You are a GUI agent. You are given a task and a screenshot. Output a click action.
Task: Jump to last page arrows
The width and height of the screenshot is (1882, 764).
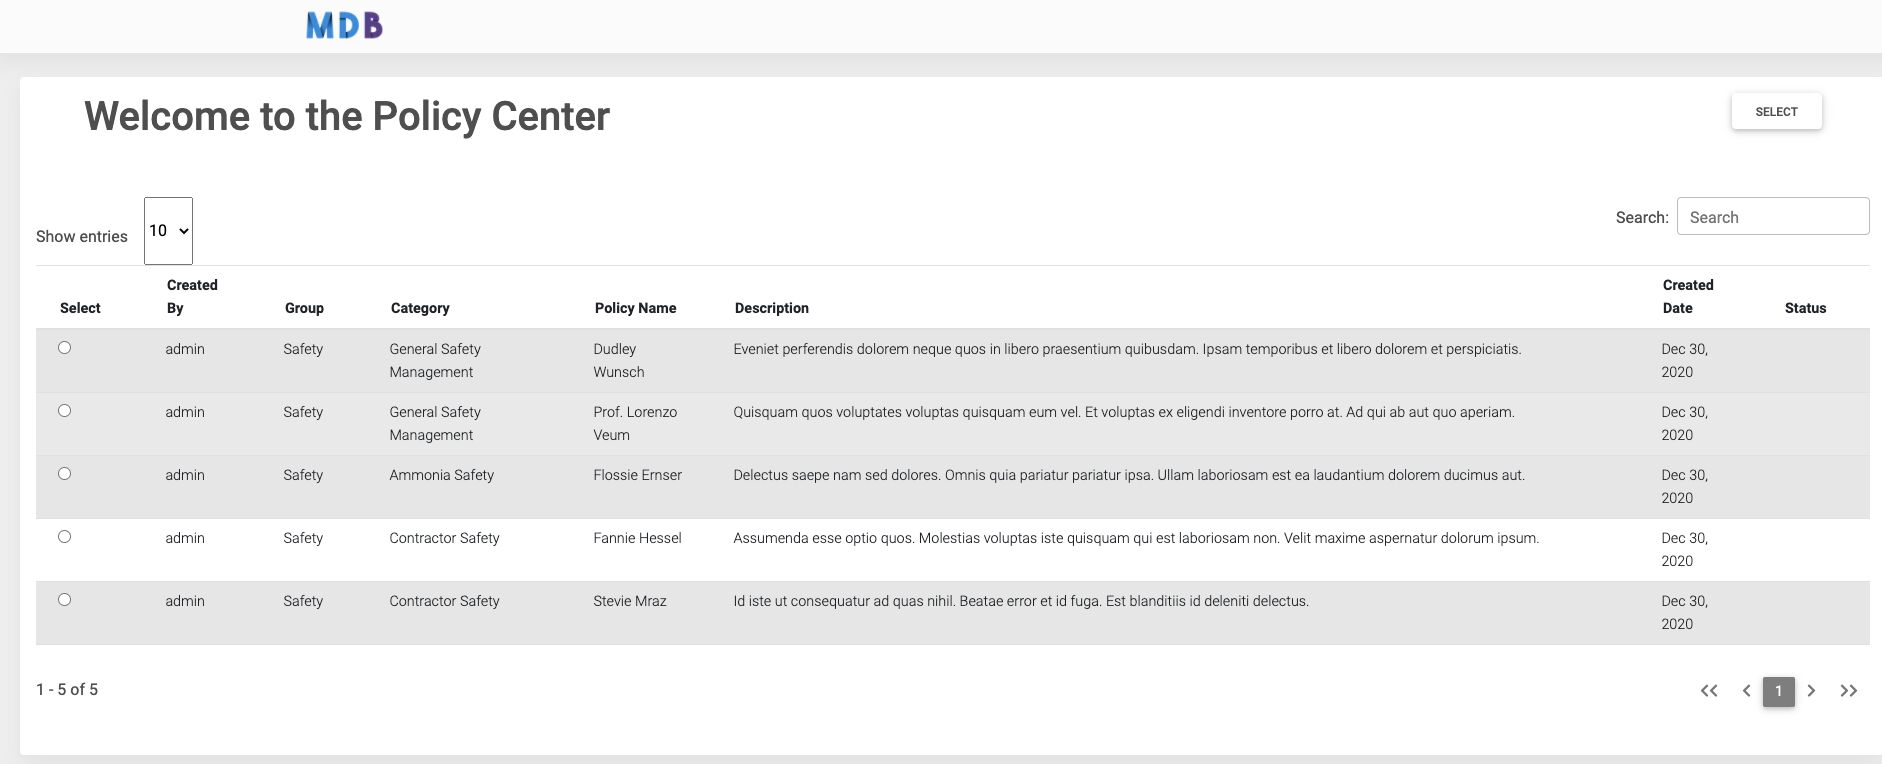1849,691
